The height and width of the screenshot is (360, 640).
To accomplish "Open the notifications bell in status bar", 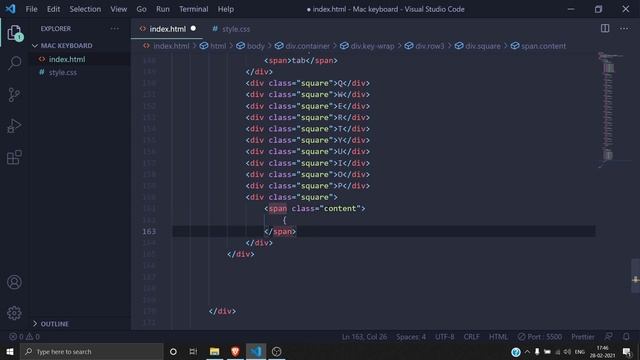I will 626,337.
